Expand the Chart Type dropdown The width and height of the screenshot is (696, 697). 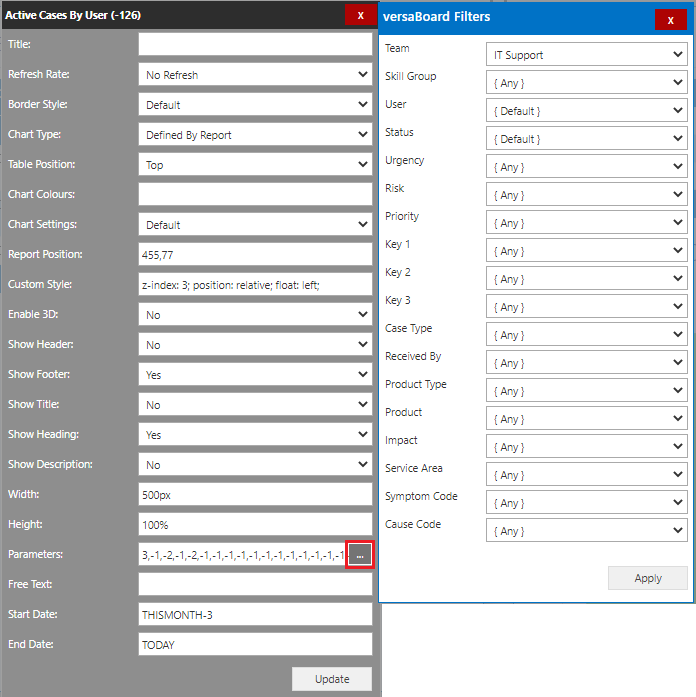255,135
